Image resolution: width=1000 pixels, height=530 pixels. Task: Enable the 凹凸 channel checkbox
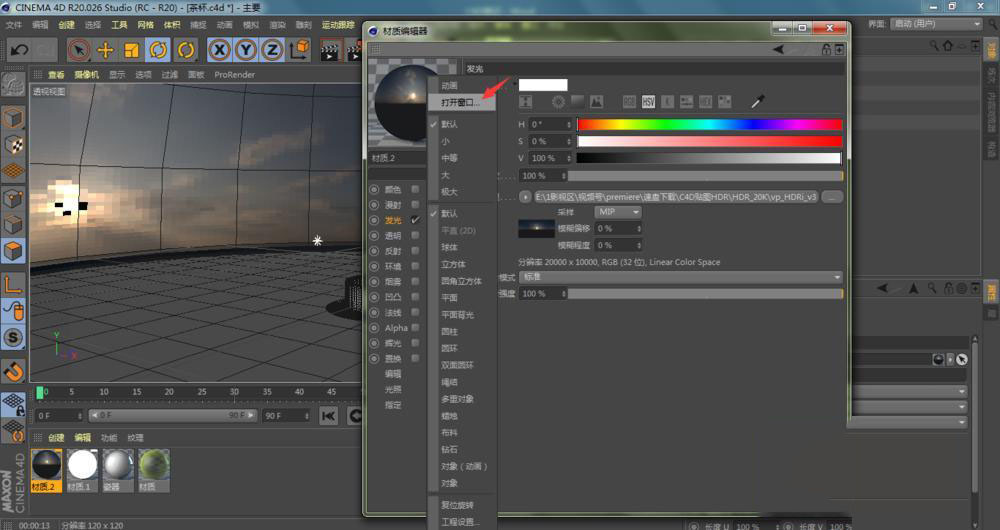click(415, 297)
